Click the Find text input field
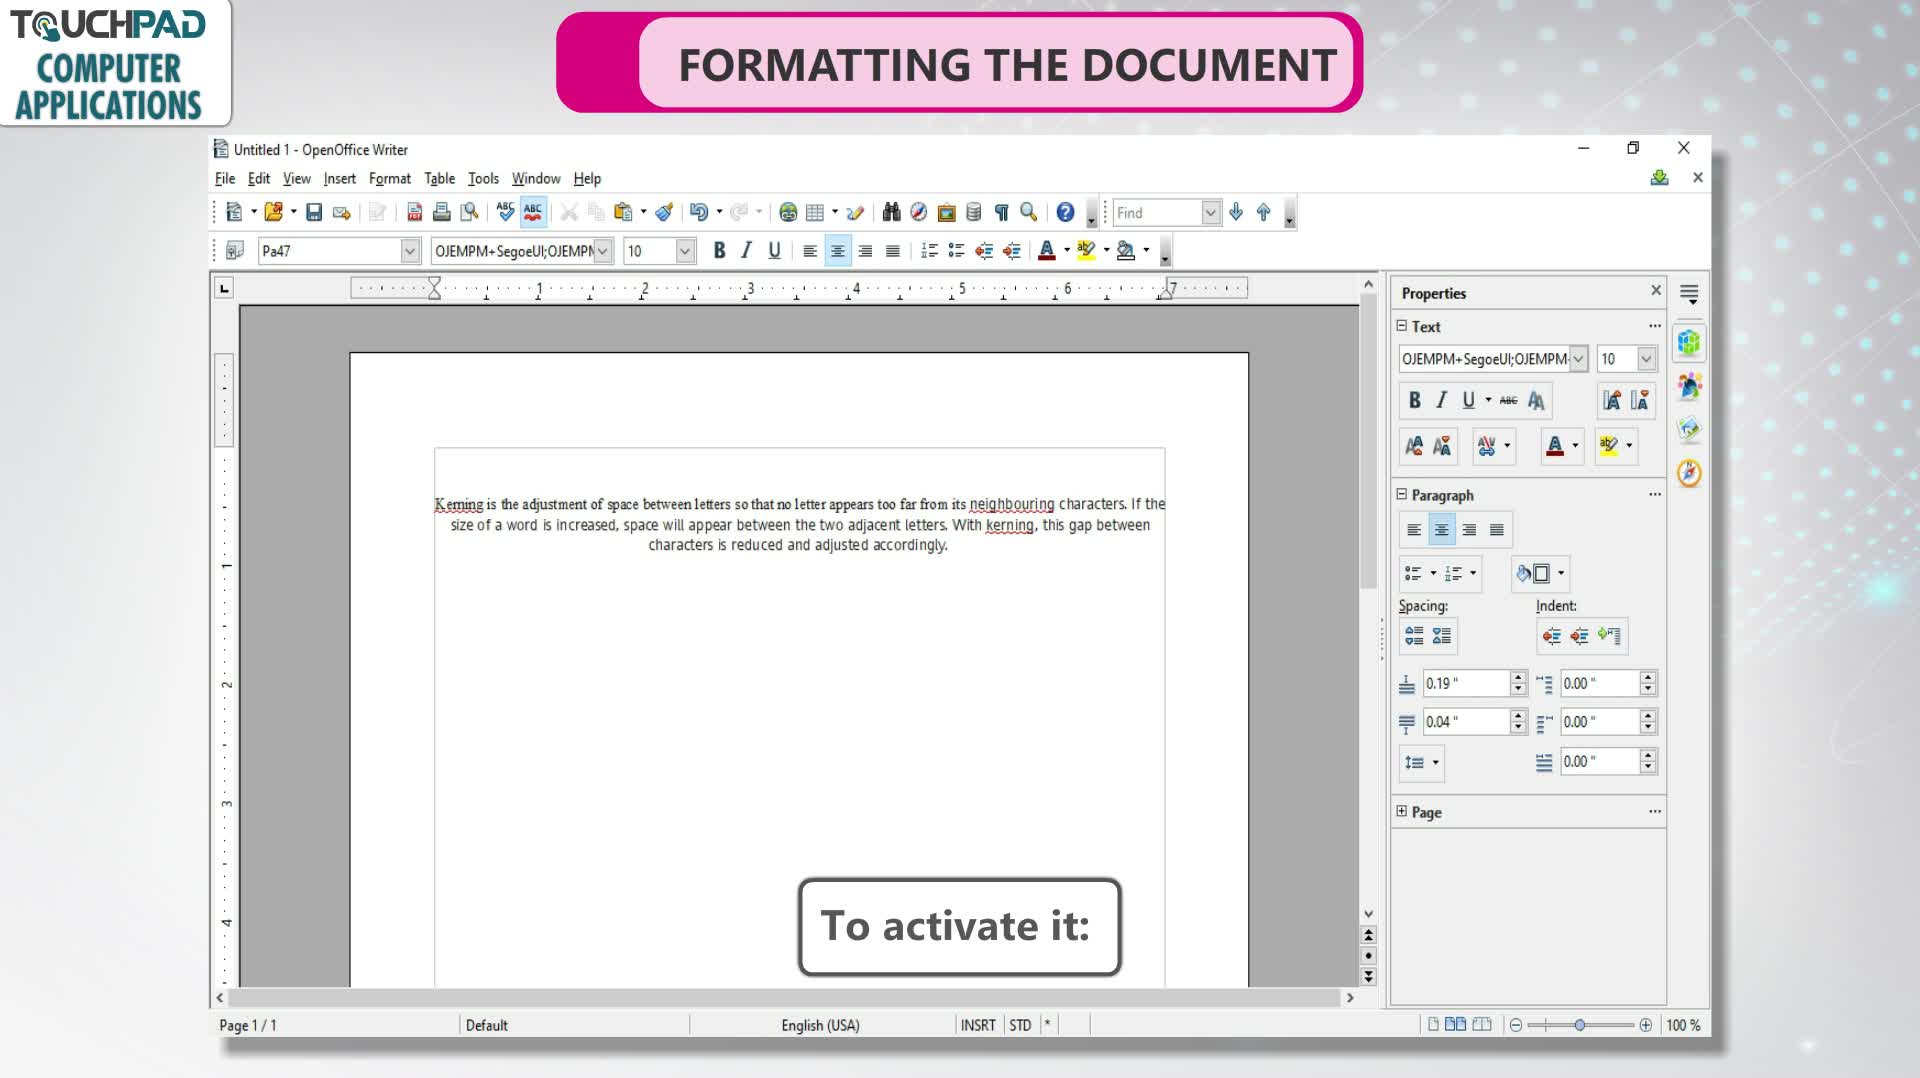 tap(1157, 212)
